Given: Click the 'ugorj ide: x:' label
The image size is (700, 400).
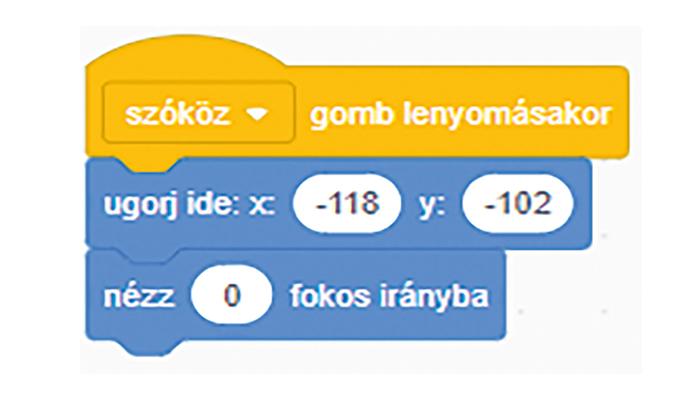Looking at the screenshot, I should 190,204.
